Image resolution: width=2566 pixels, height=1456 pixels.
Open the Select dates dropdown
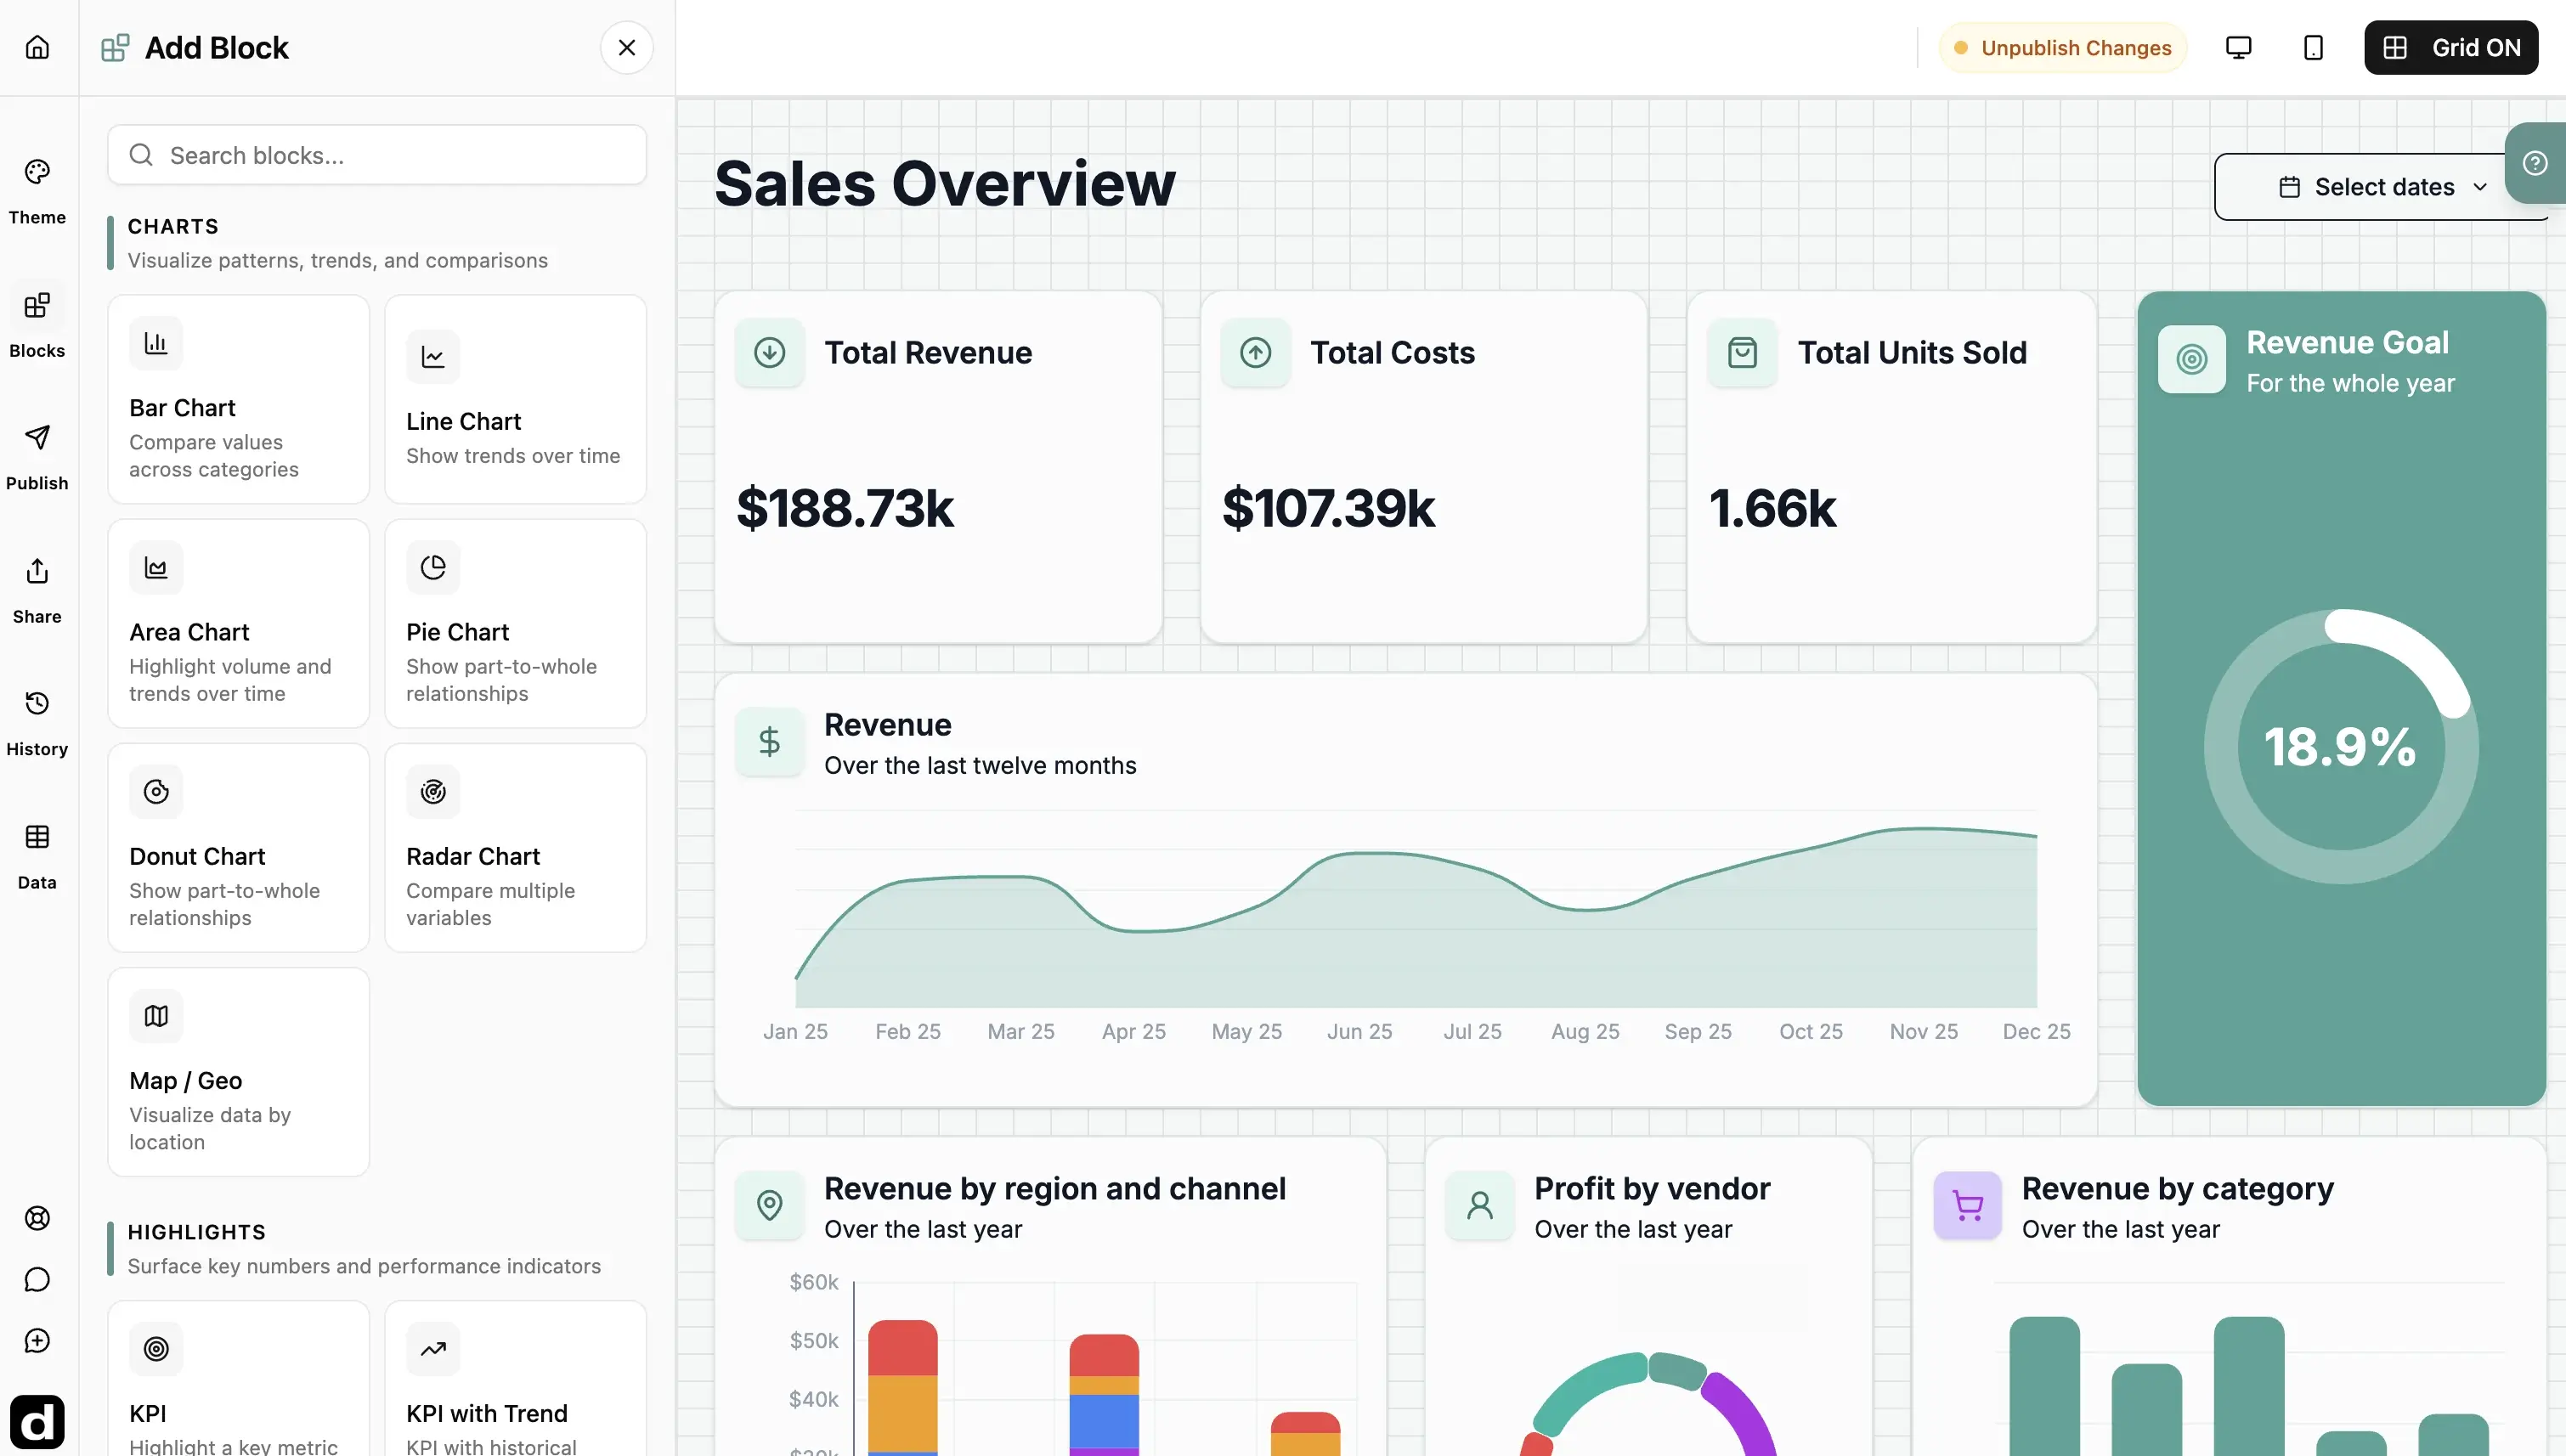tap(2380, 187)
